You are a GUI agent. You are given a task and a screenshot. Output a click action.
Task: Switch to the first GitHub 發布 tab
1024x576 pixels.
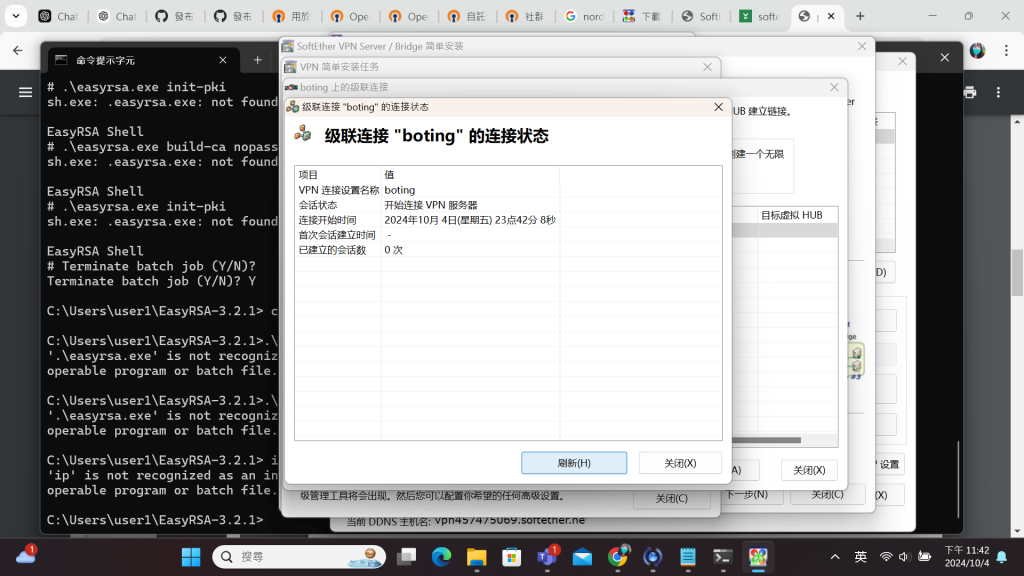[x=175, y=16]
